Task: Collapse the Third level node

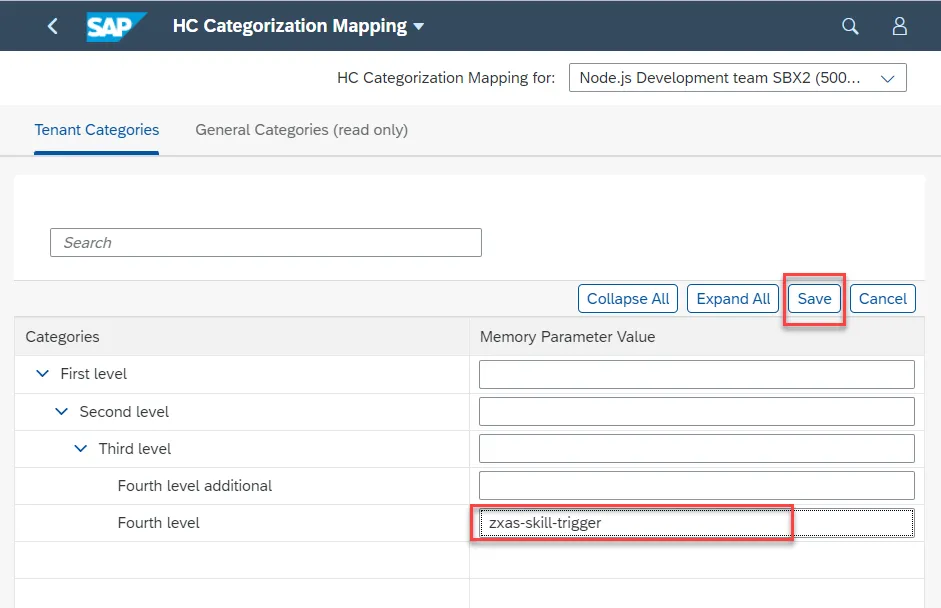Action: point(80,448)
